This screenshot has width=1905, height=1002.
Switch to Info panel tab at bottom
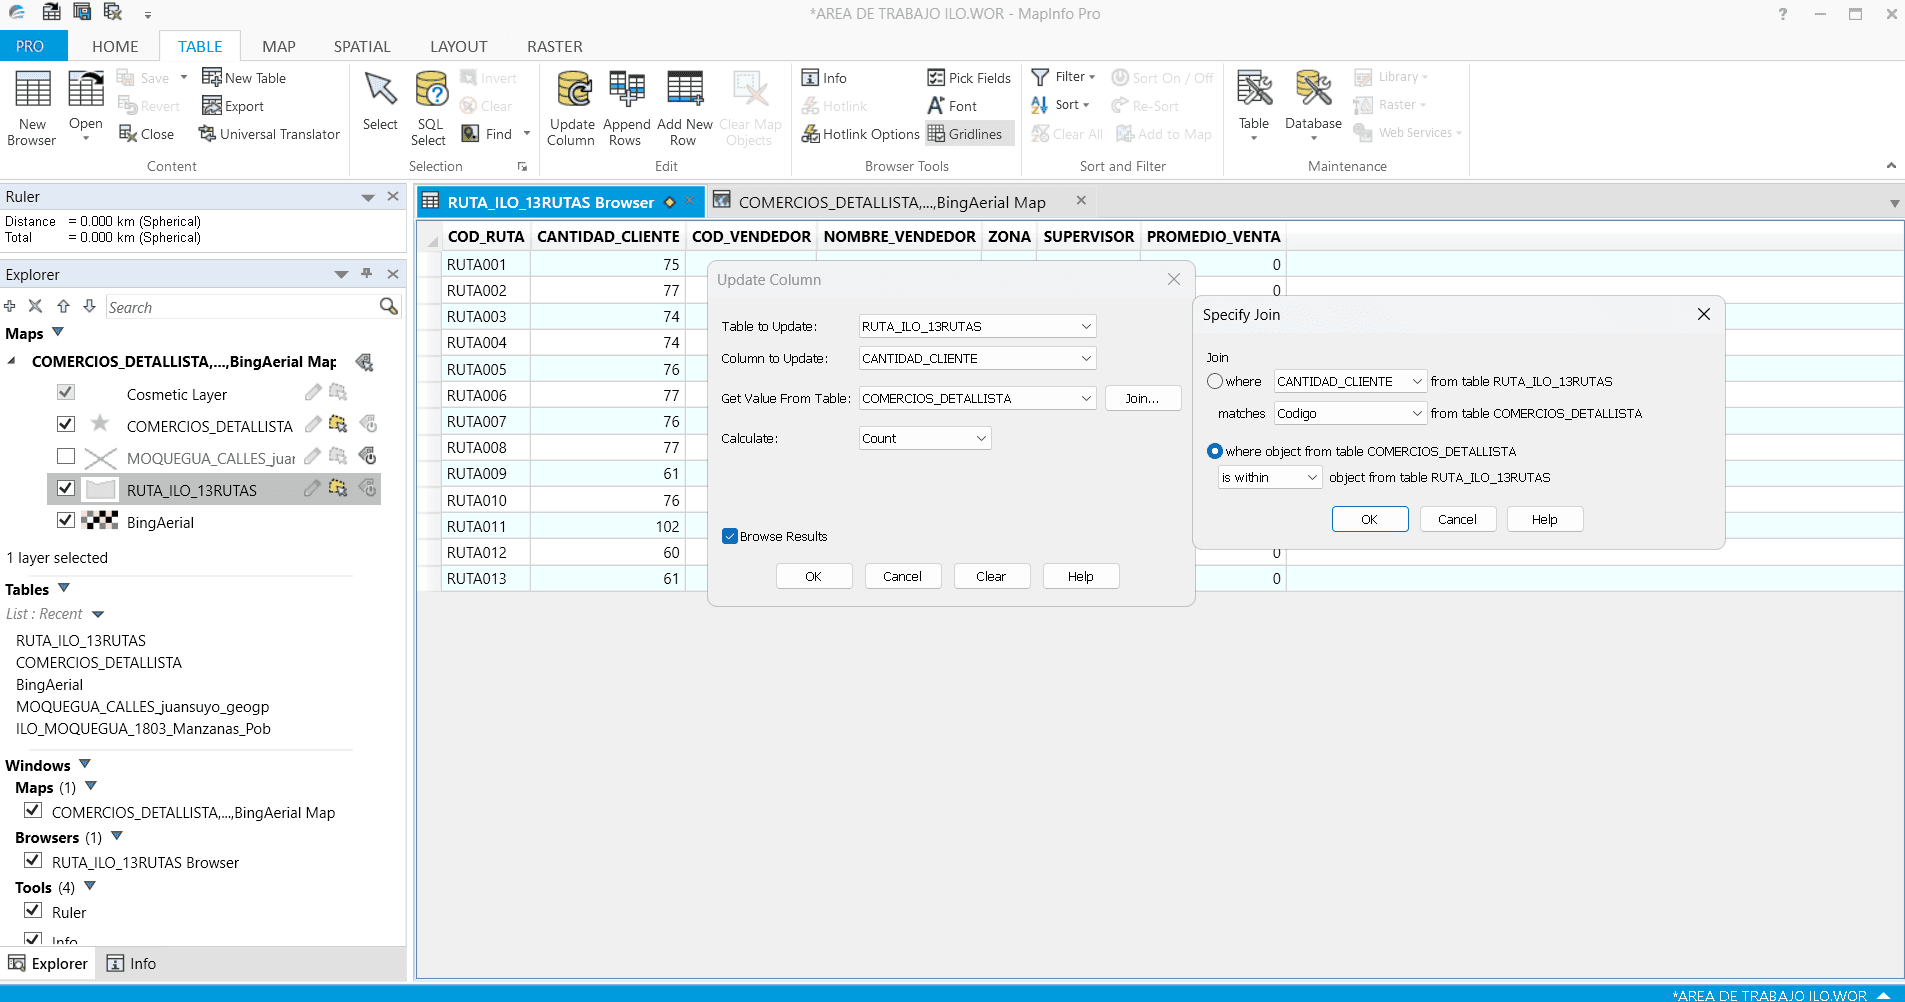(x=132, y=963)
